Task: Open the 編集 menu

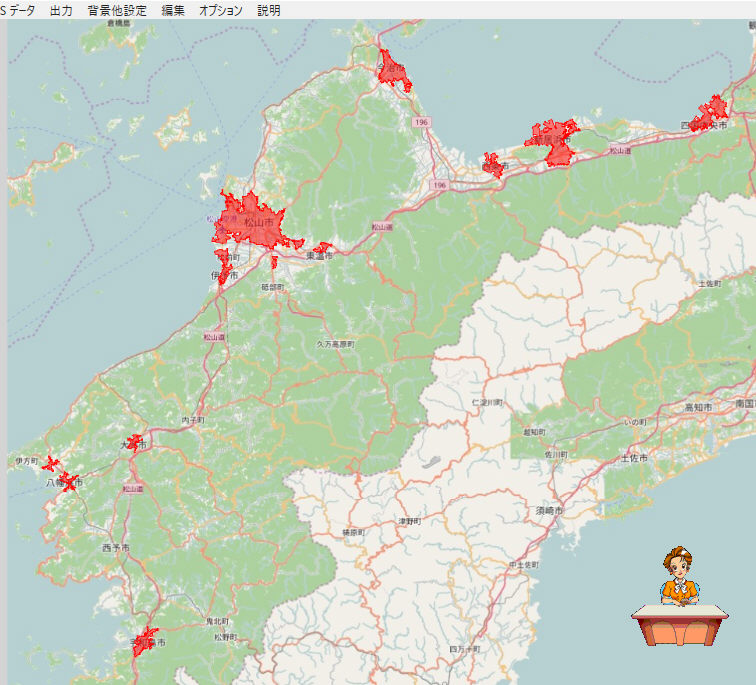Action: (x=173, y=10)
